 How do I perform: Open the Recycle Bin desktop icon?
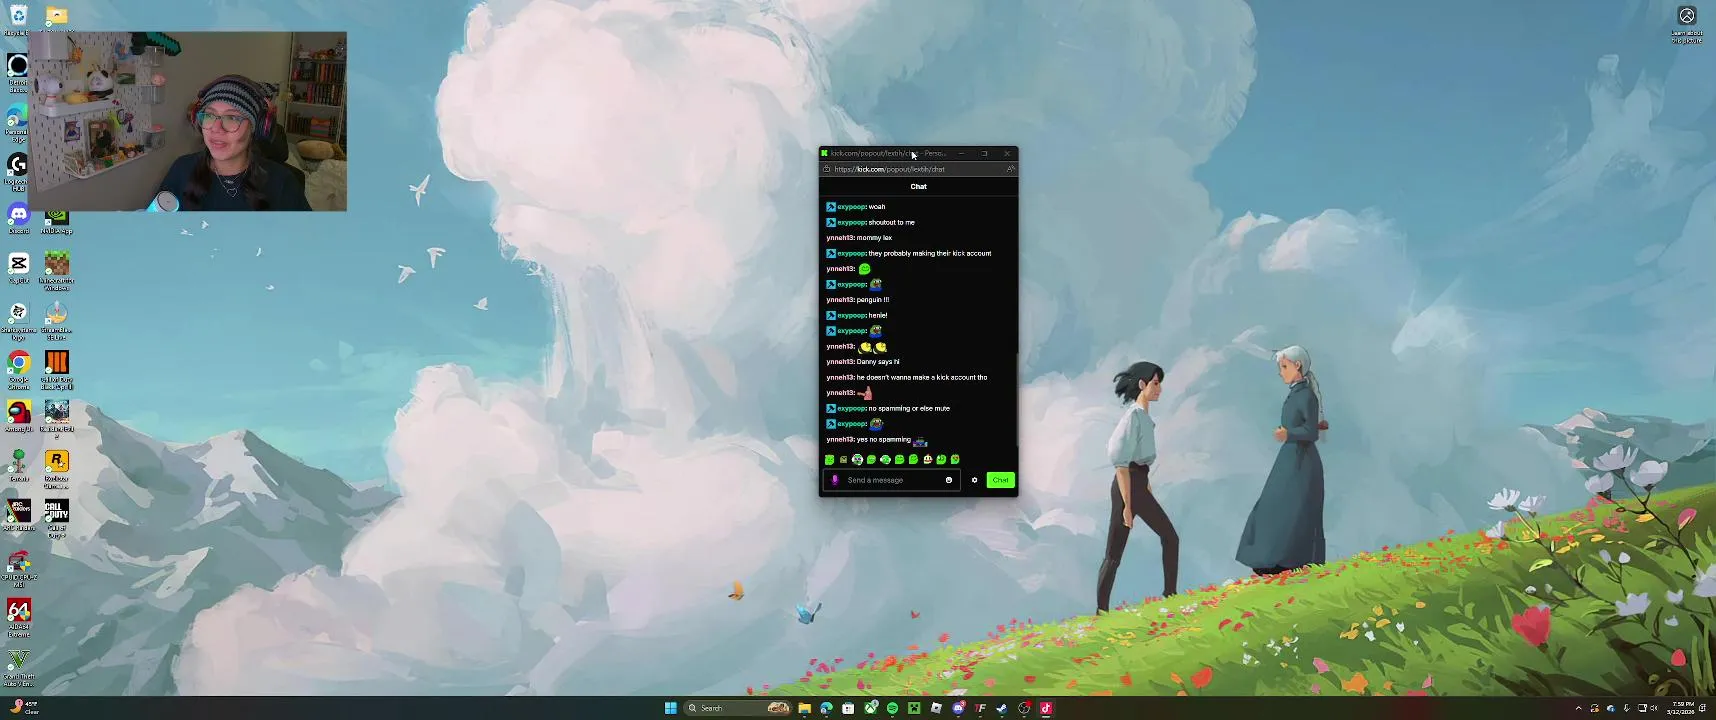[18, 20]
